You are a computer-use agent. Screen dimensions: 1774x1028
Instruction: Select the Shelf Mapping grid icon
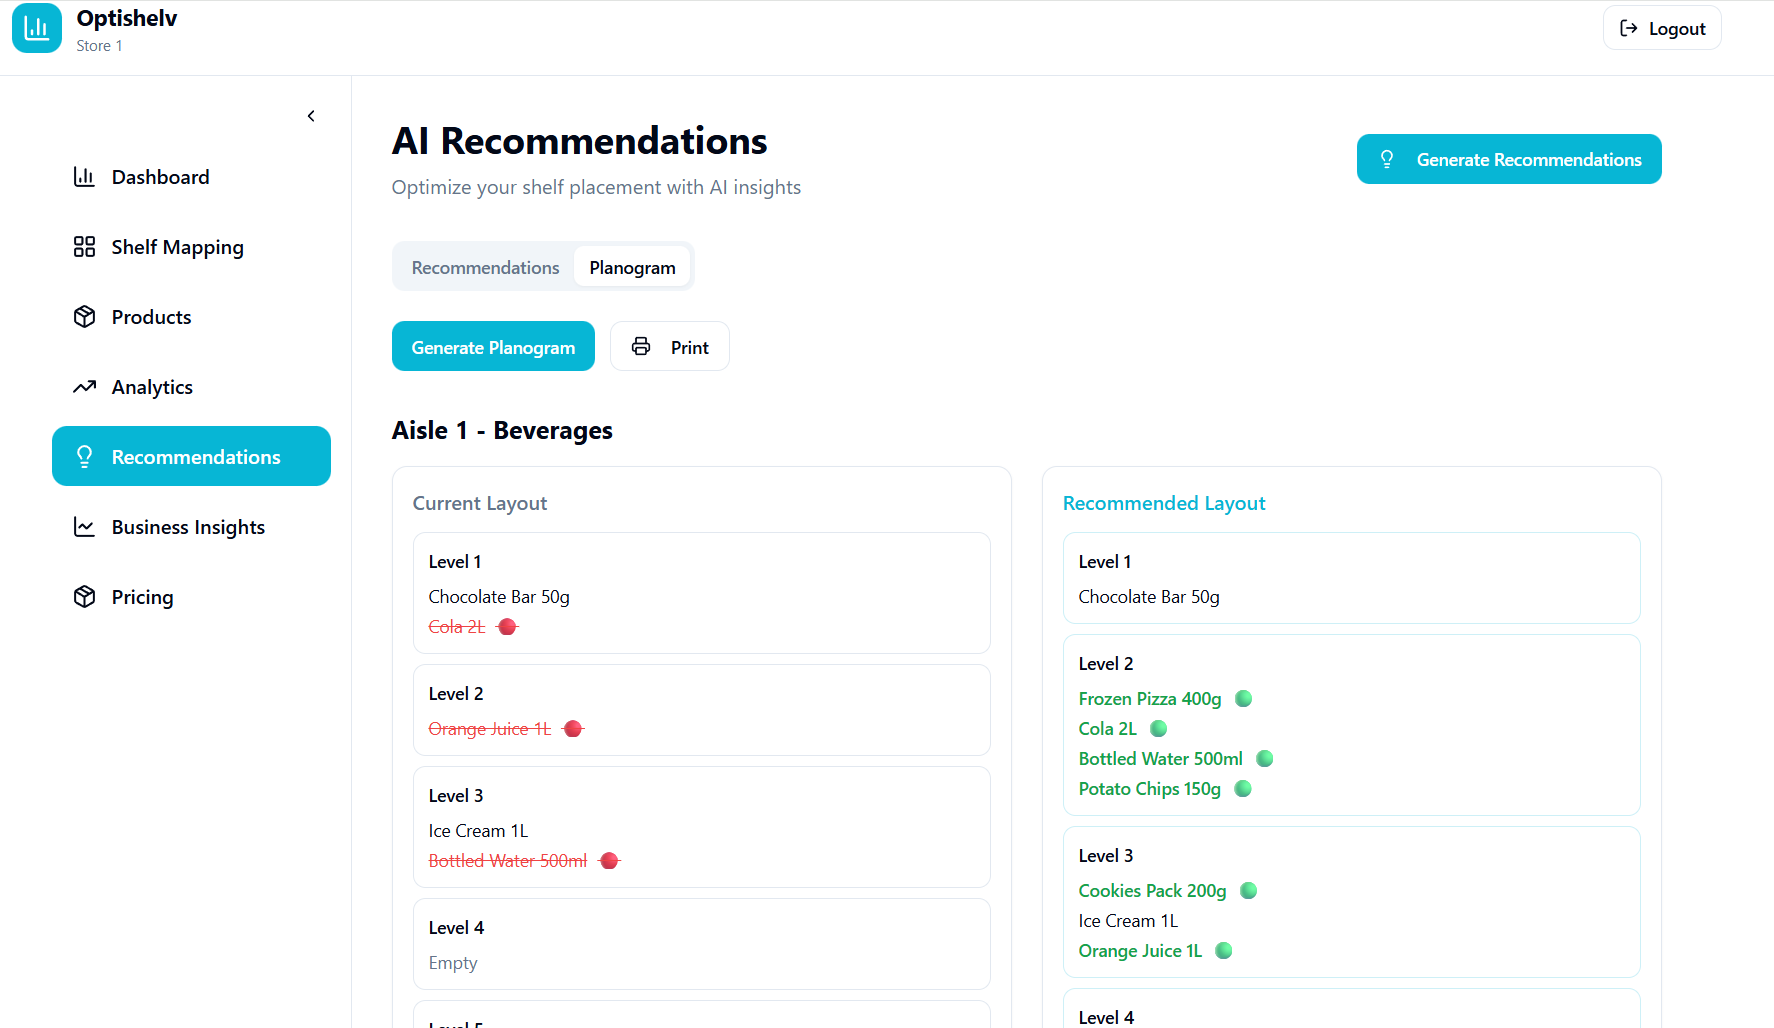(x=85, y=246)
